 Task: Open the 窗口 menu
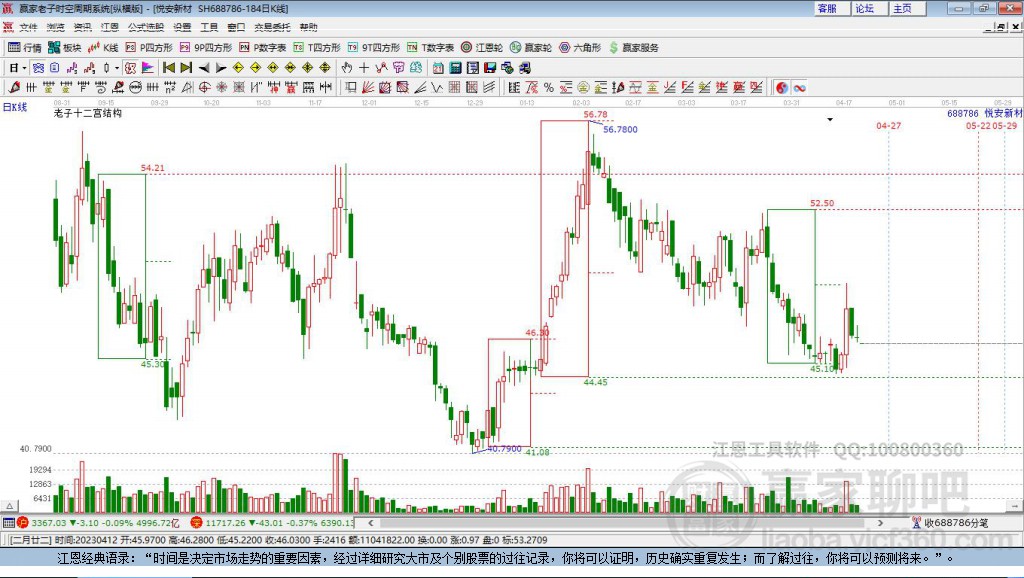[x=236, y=27]
